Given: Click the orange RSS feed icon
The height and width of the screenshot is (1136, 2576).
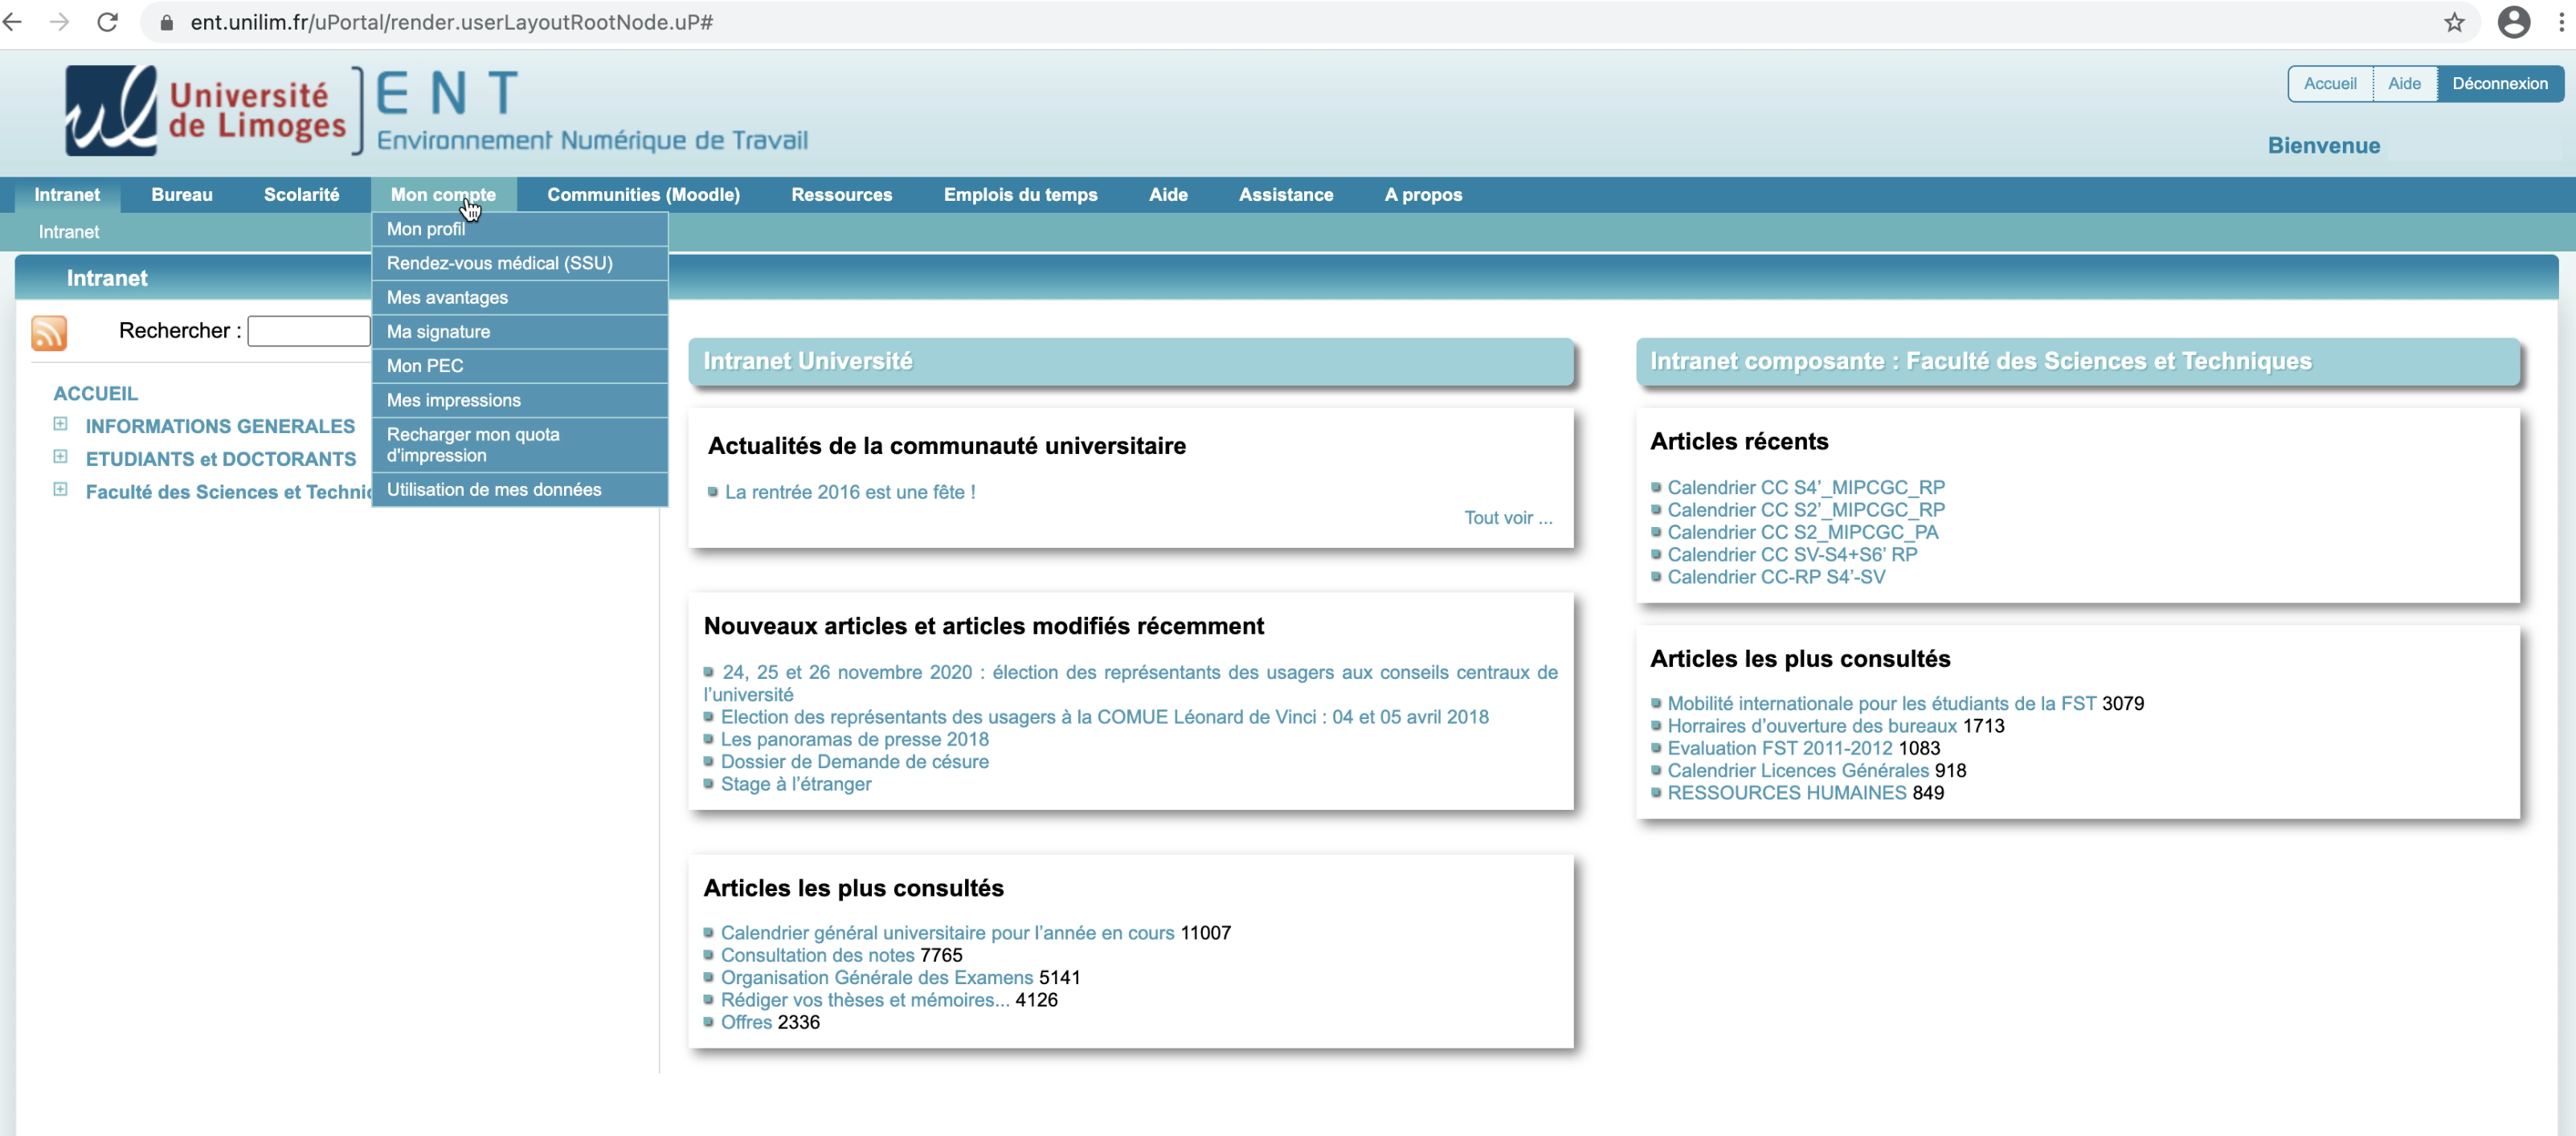Looking at the screenshot, I should coord(48,332).
